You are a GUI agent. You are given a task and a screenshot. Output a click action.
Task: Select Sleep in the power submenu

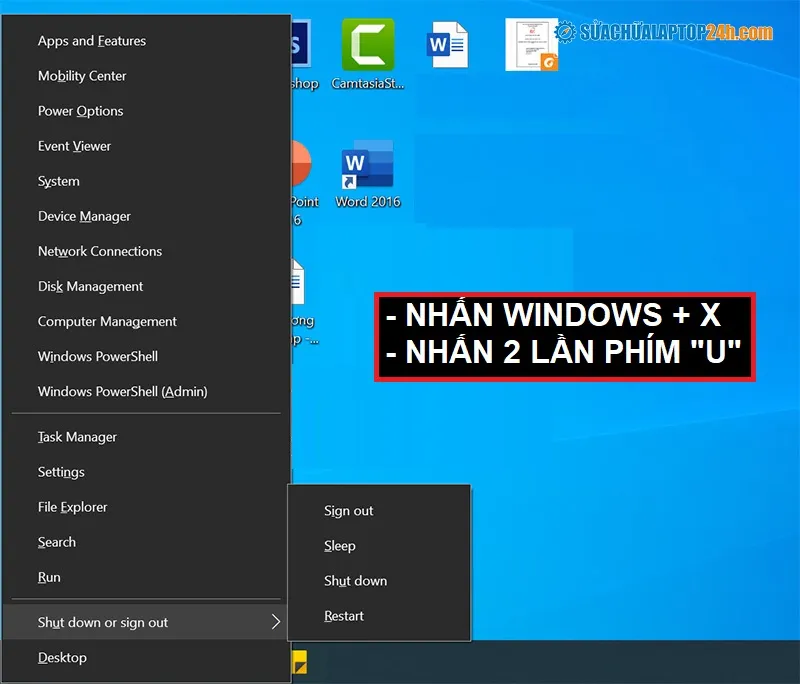[340, 546]
